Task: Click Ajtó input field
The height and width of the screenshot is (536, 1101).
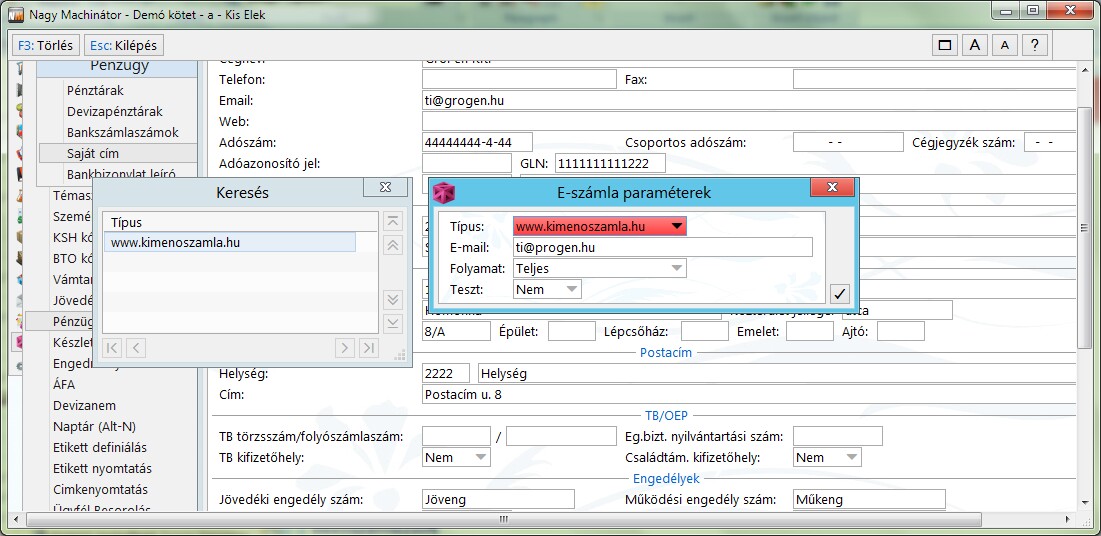Action: pyautogui.click(x=901, y=331)
